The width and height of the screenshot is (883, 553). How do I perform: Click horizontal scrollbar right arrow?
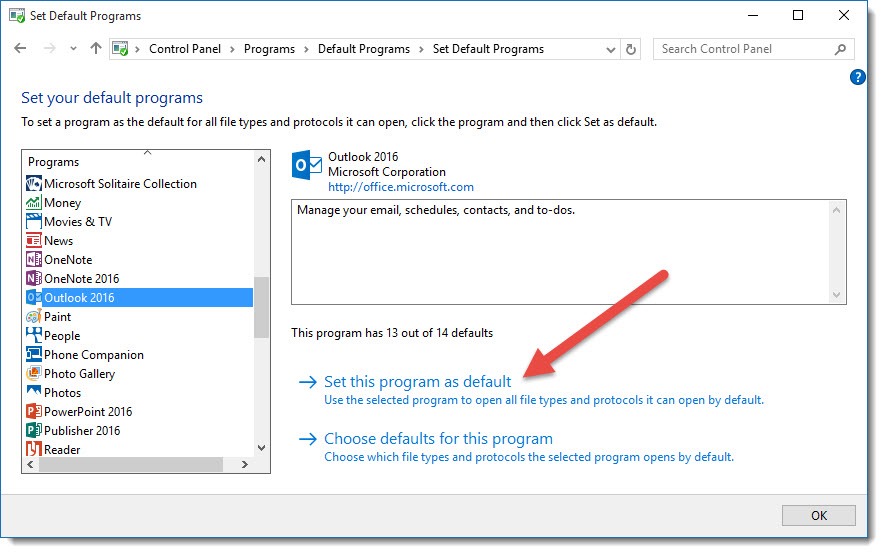click(x=244, y=465)
